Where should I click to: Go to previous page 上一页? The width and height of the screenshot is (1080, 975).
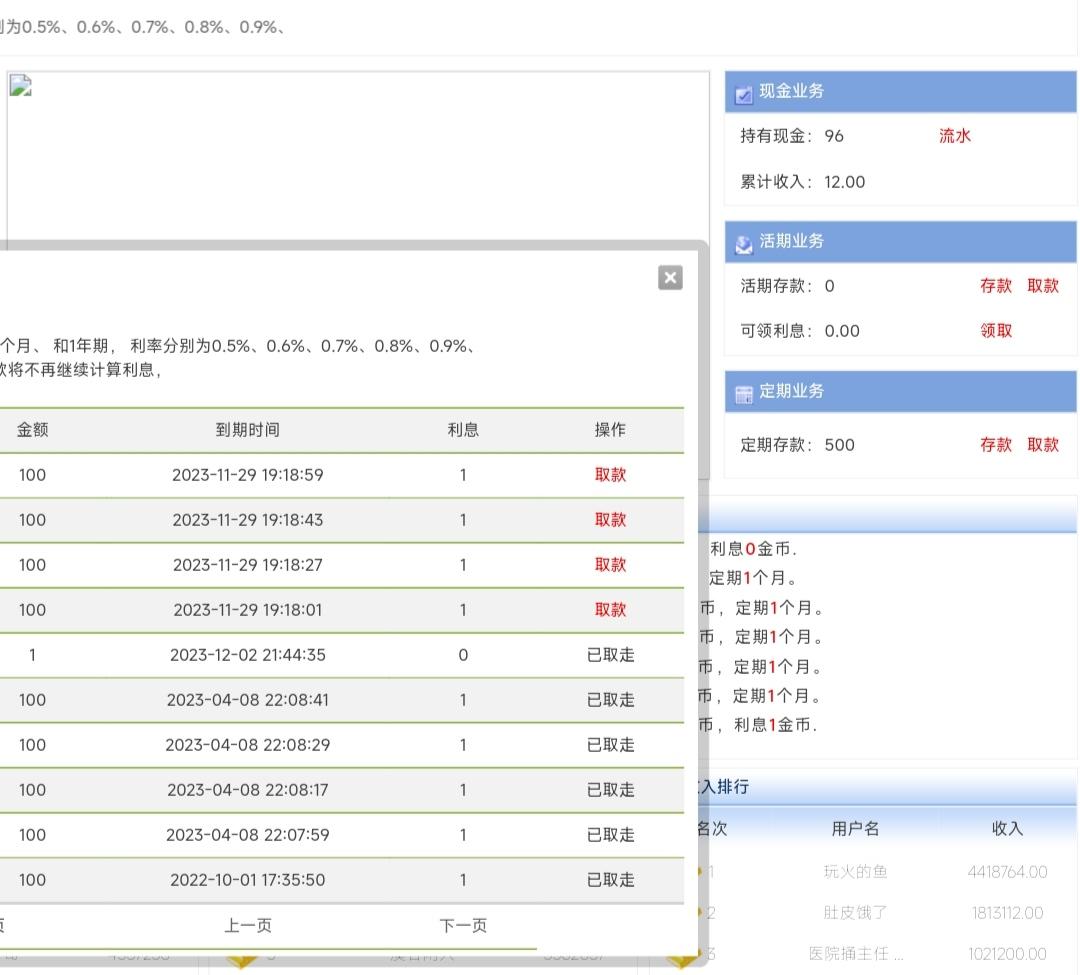[247, 925]
